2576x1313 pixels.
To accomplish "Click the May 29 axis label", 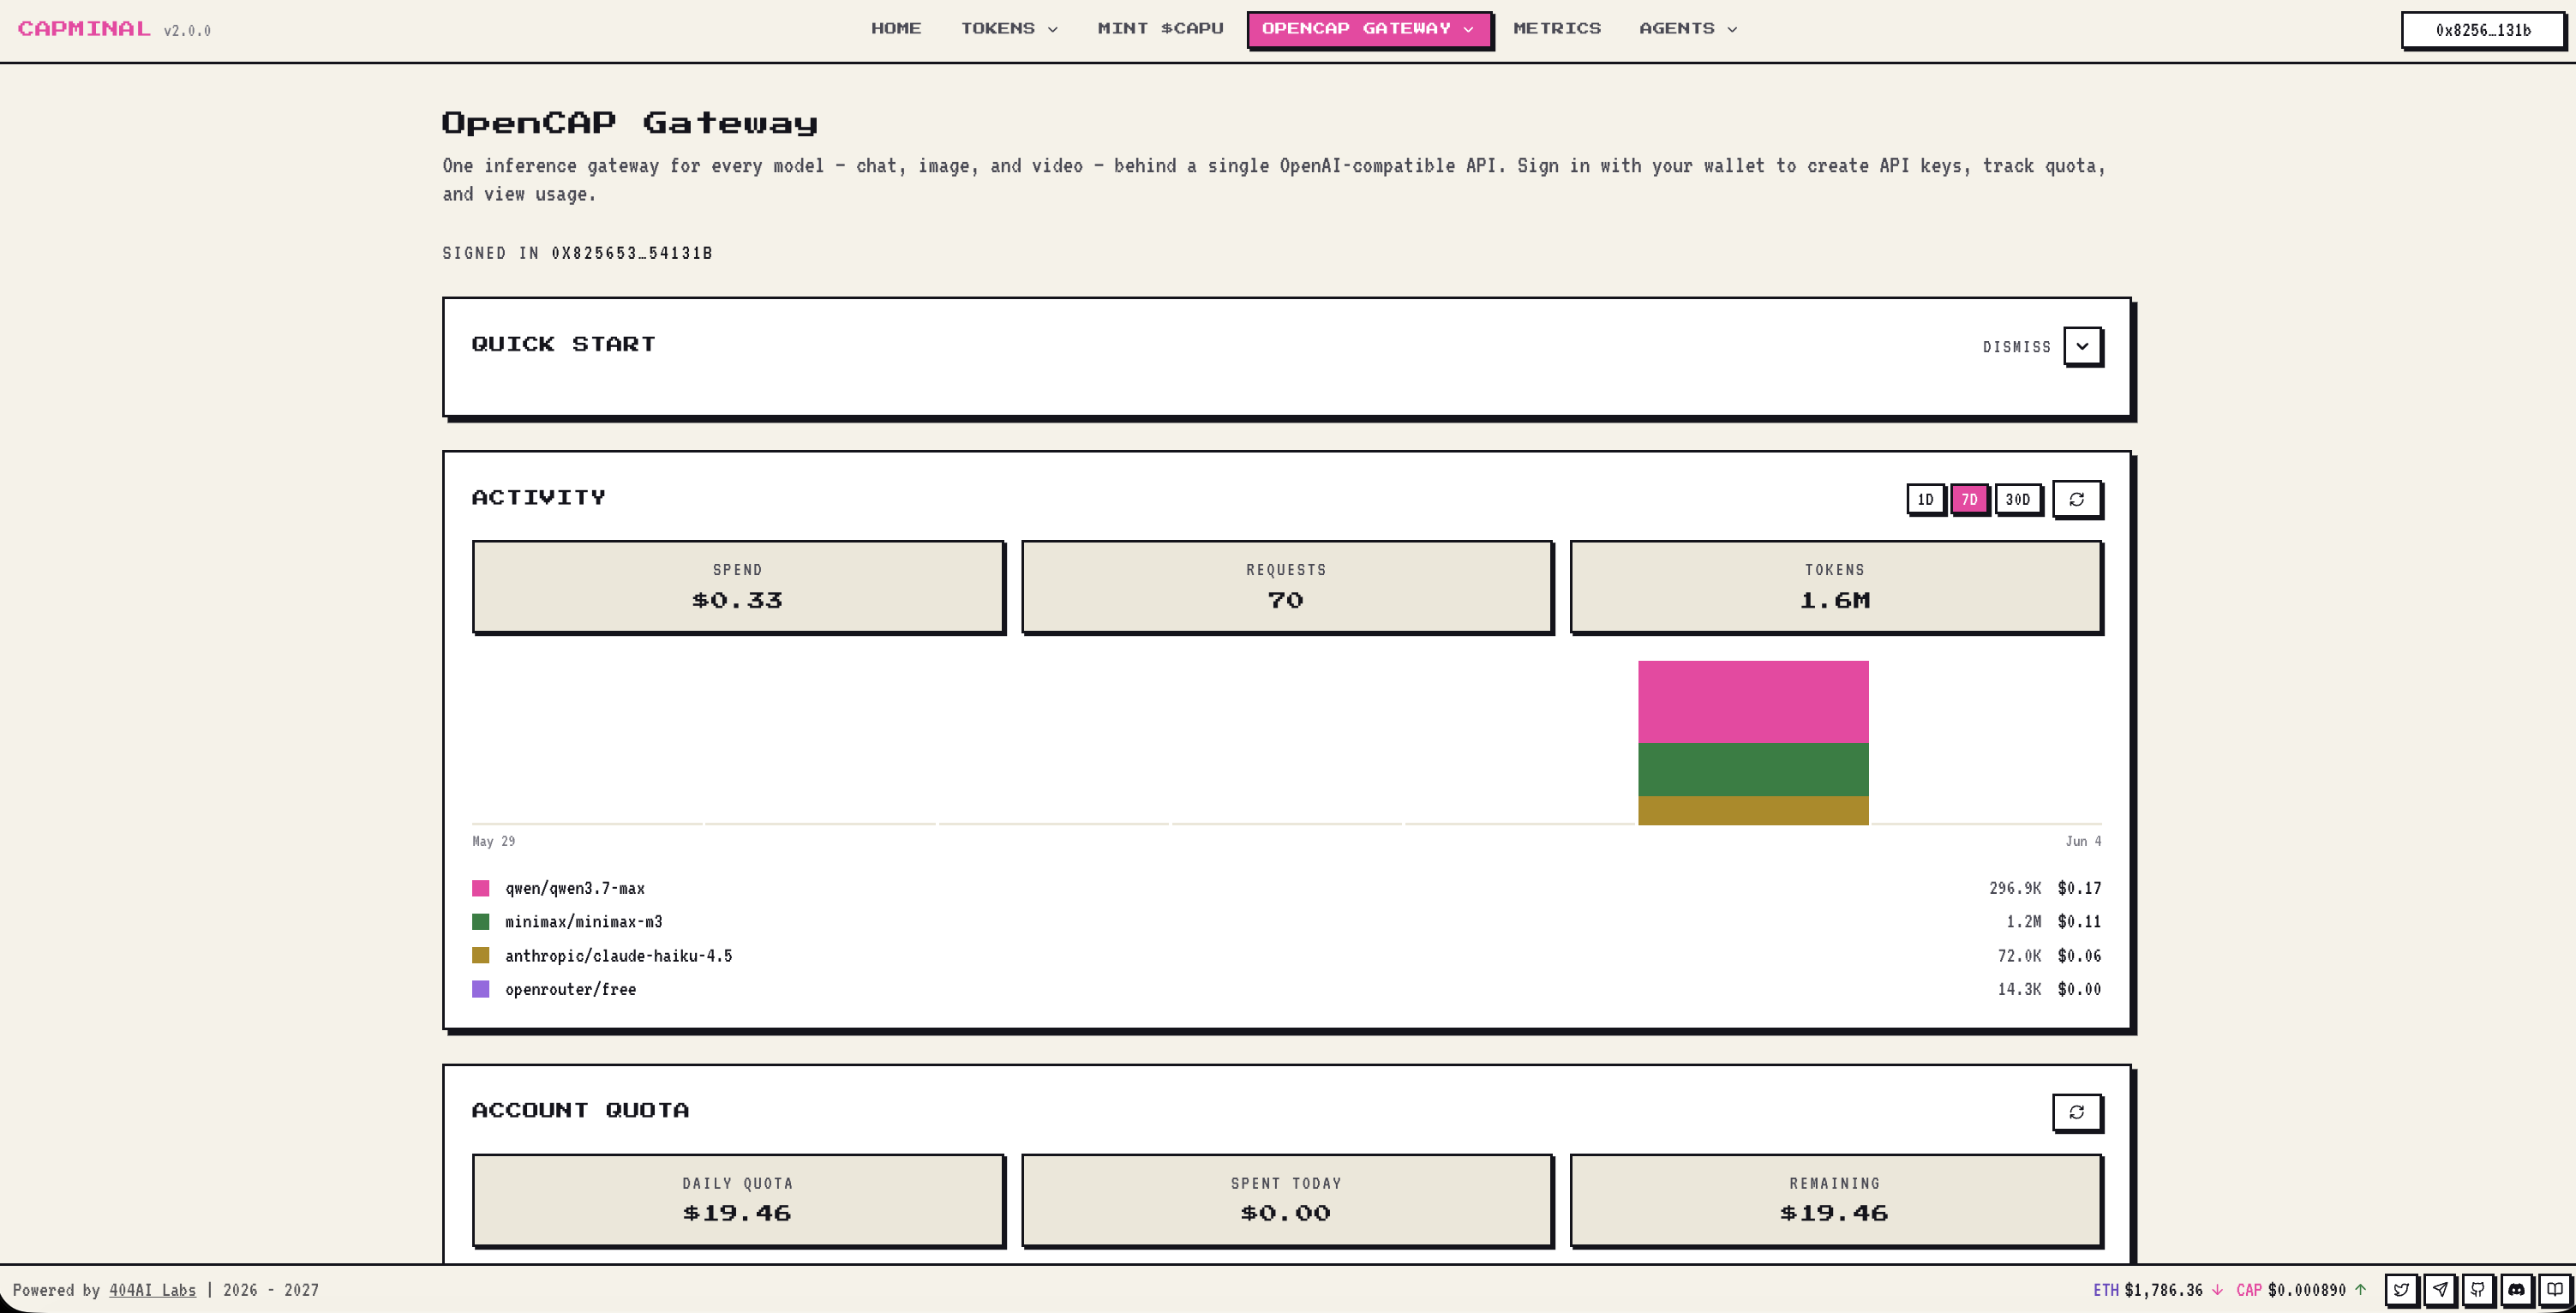I will coord(494,841).
